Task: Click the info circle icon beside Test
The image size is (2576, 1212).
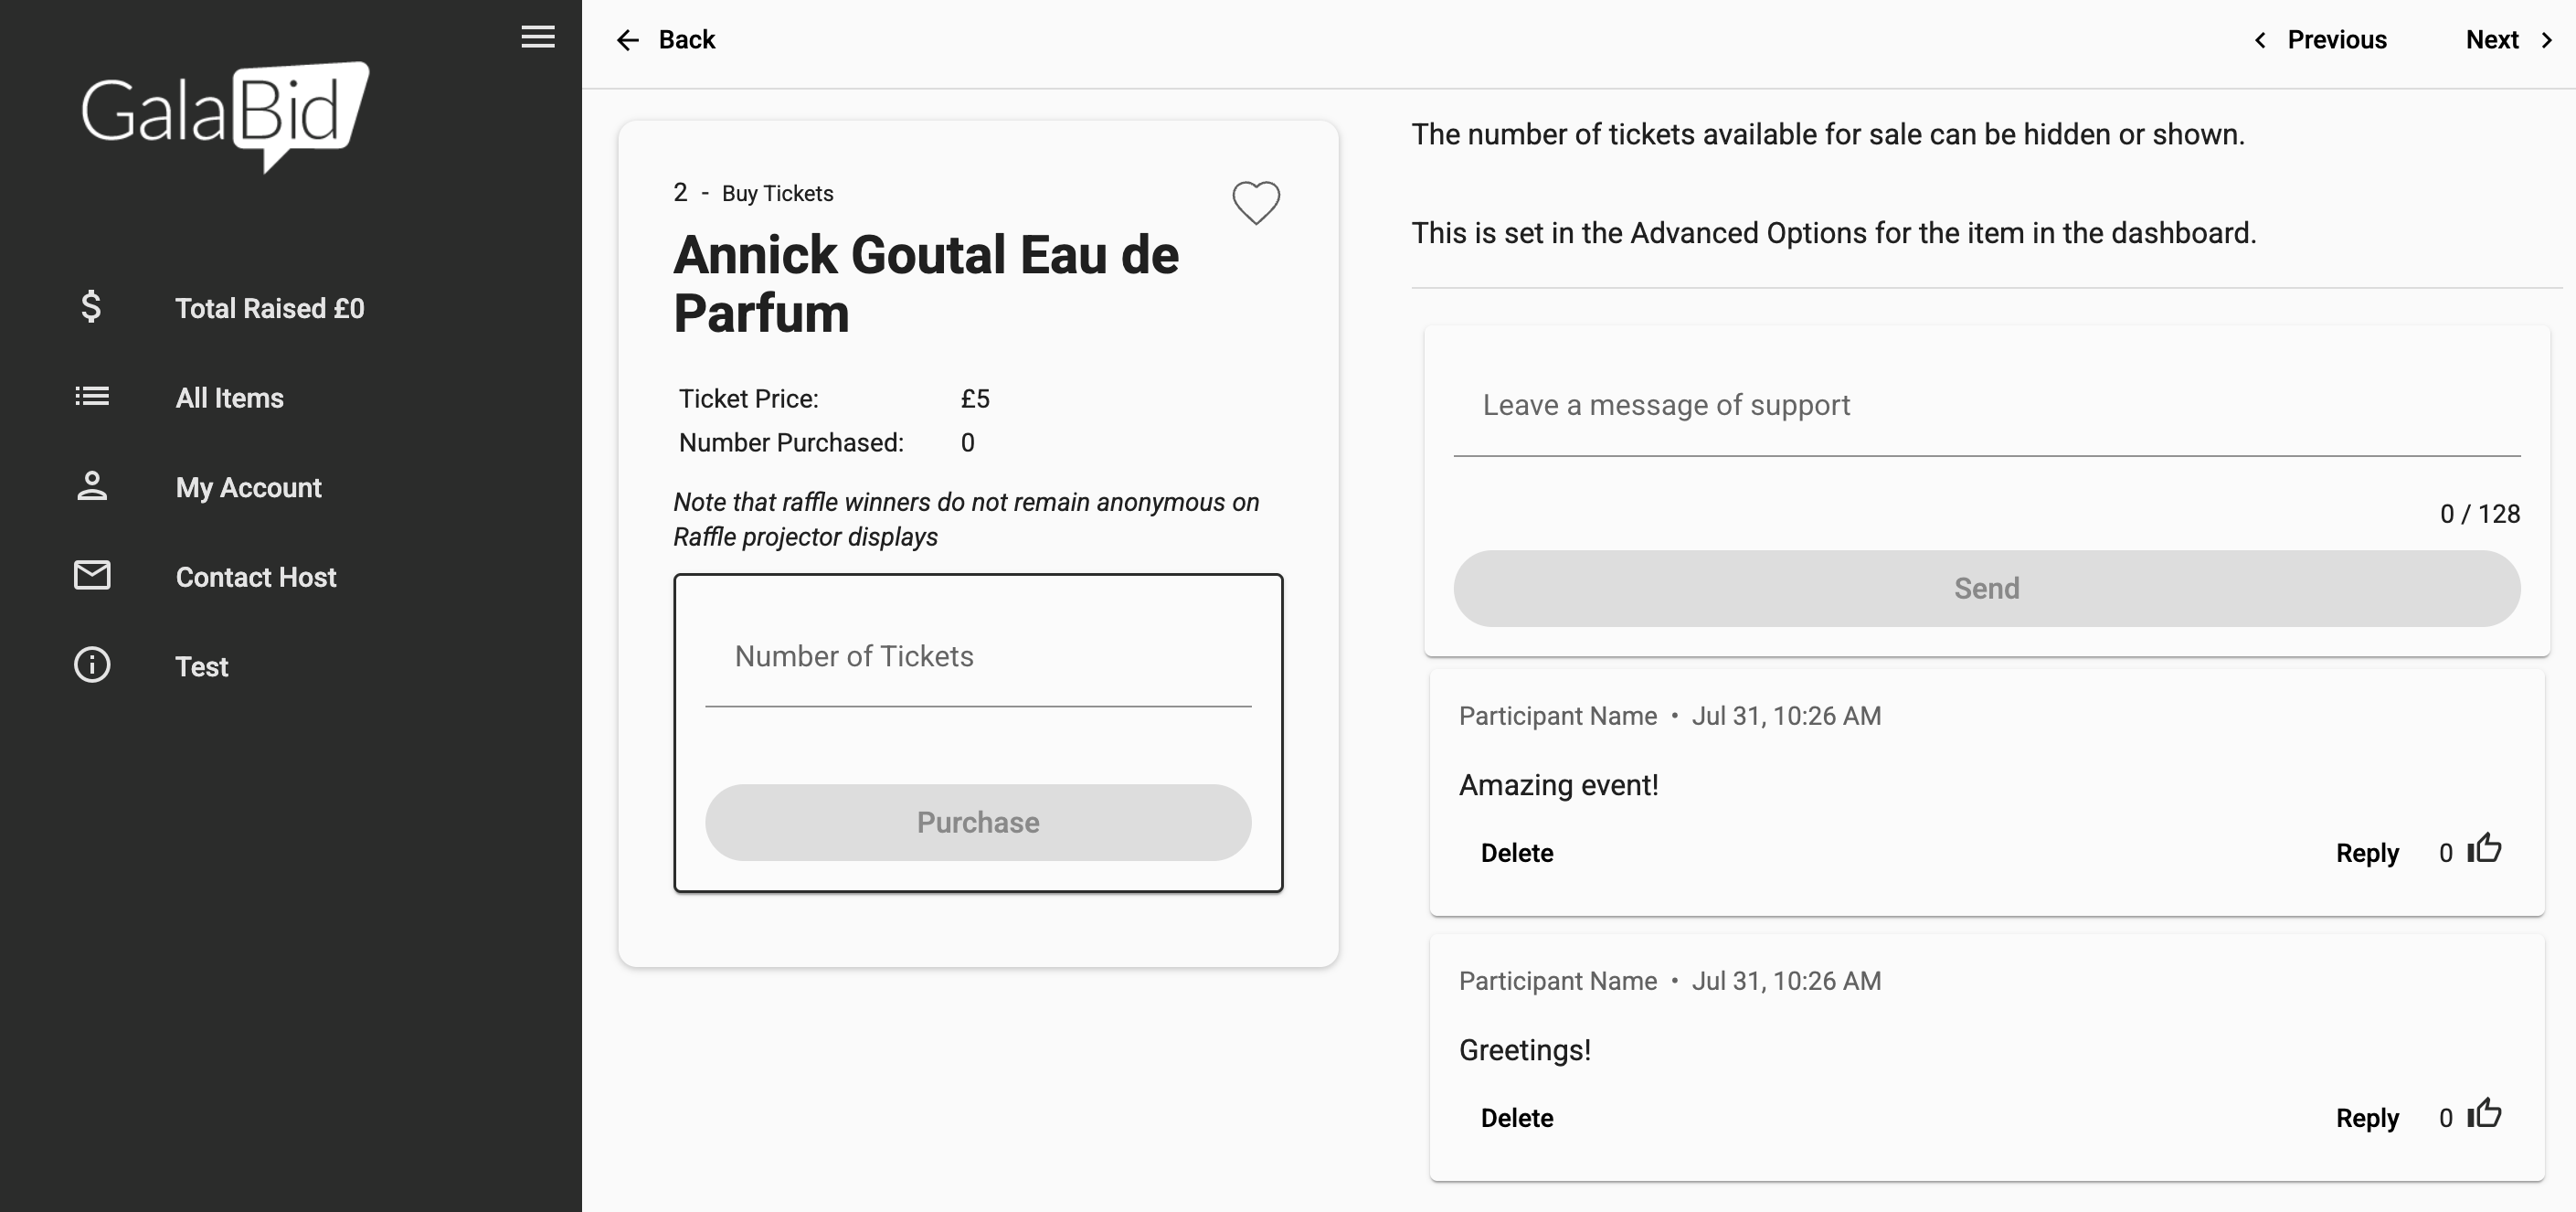Action: click(92, 665)
